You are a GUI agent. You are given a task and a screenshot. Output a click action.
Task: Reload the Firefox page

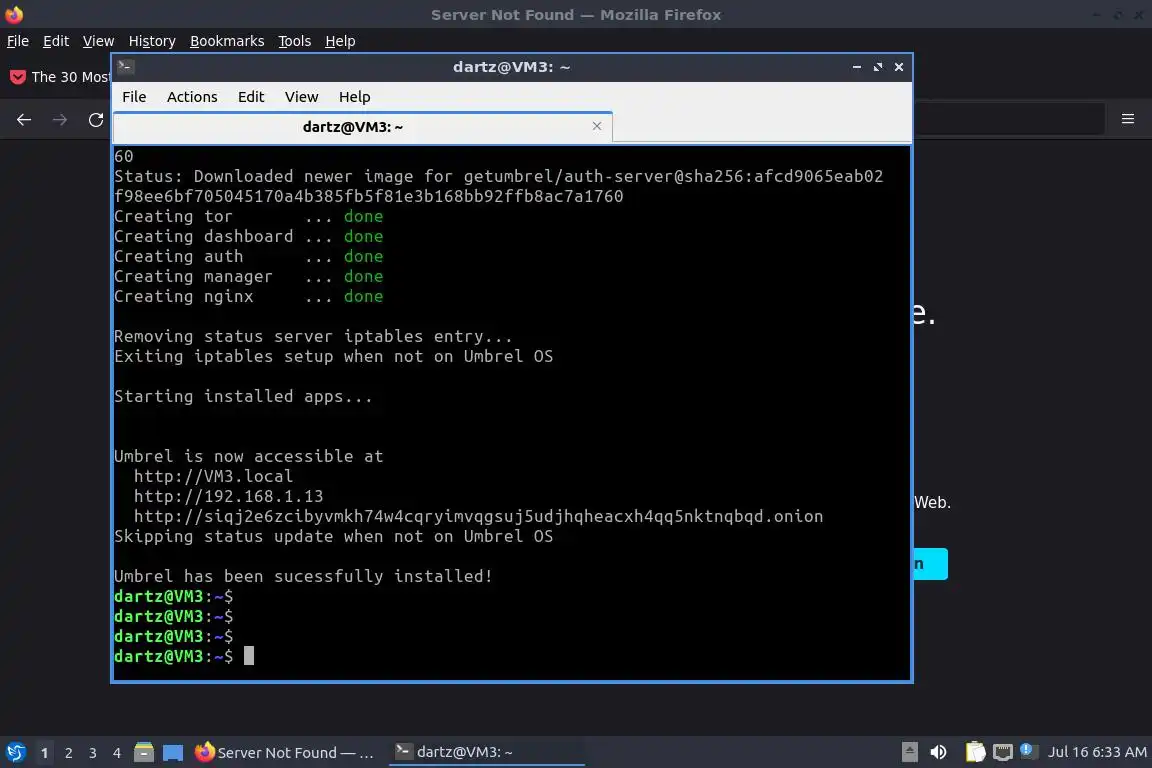coord(96,120)
